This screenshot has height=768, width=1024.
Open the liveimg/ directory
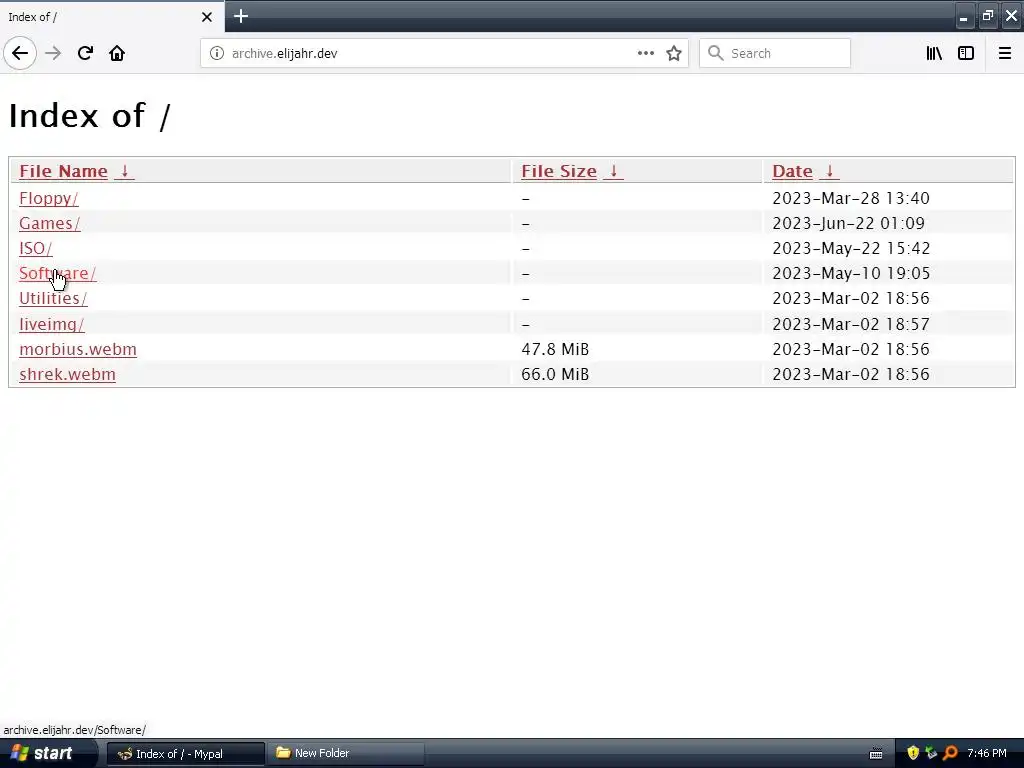coord(52,324)
